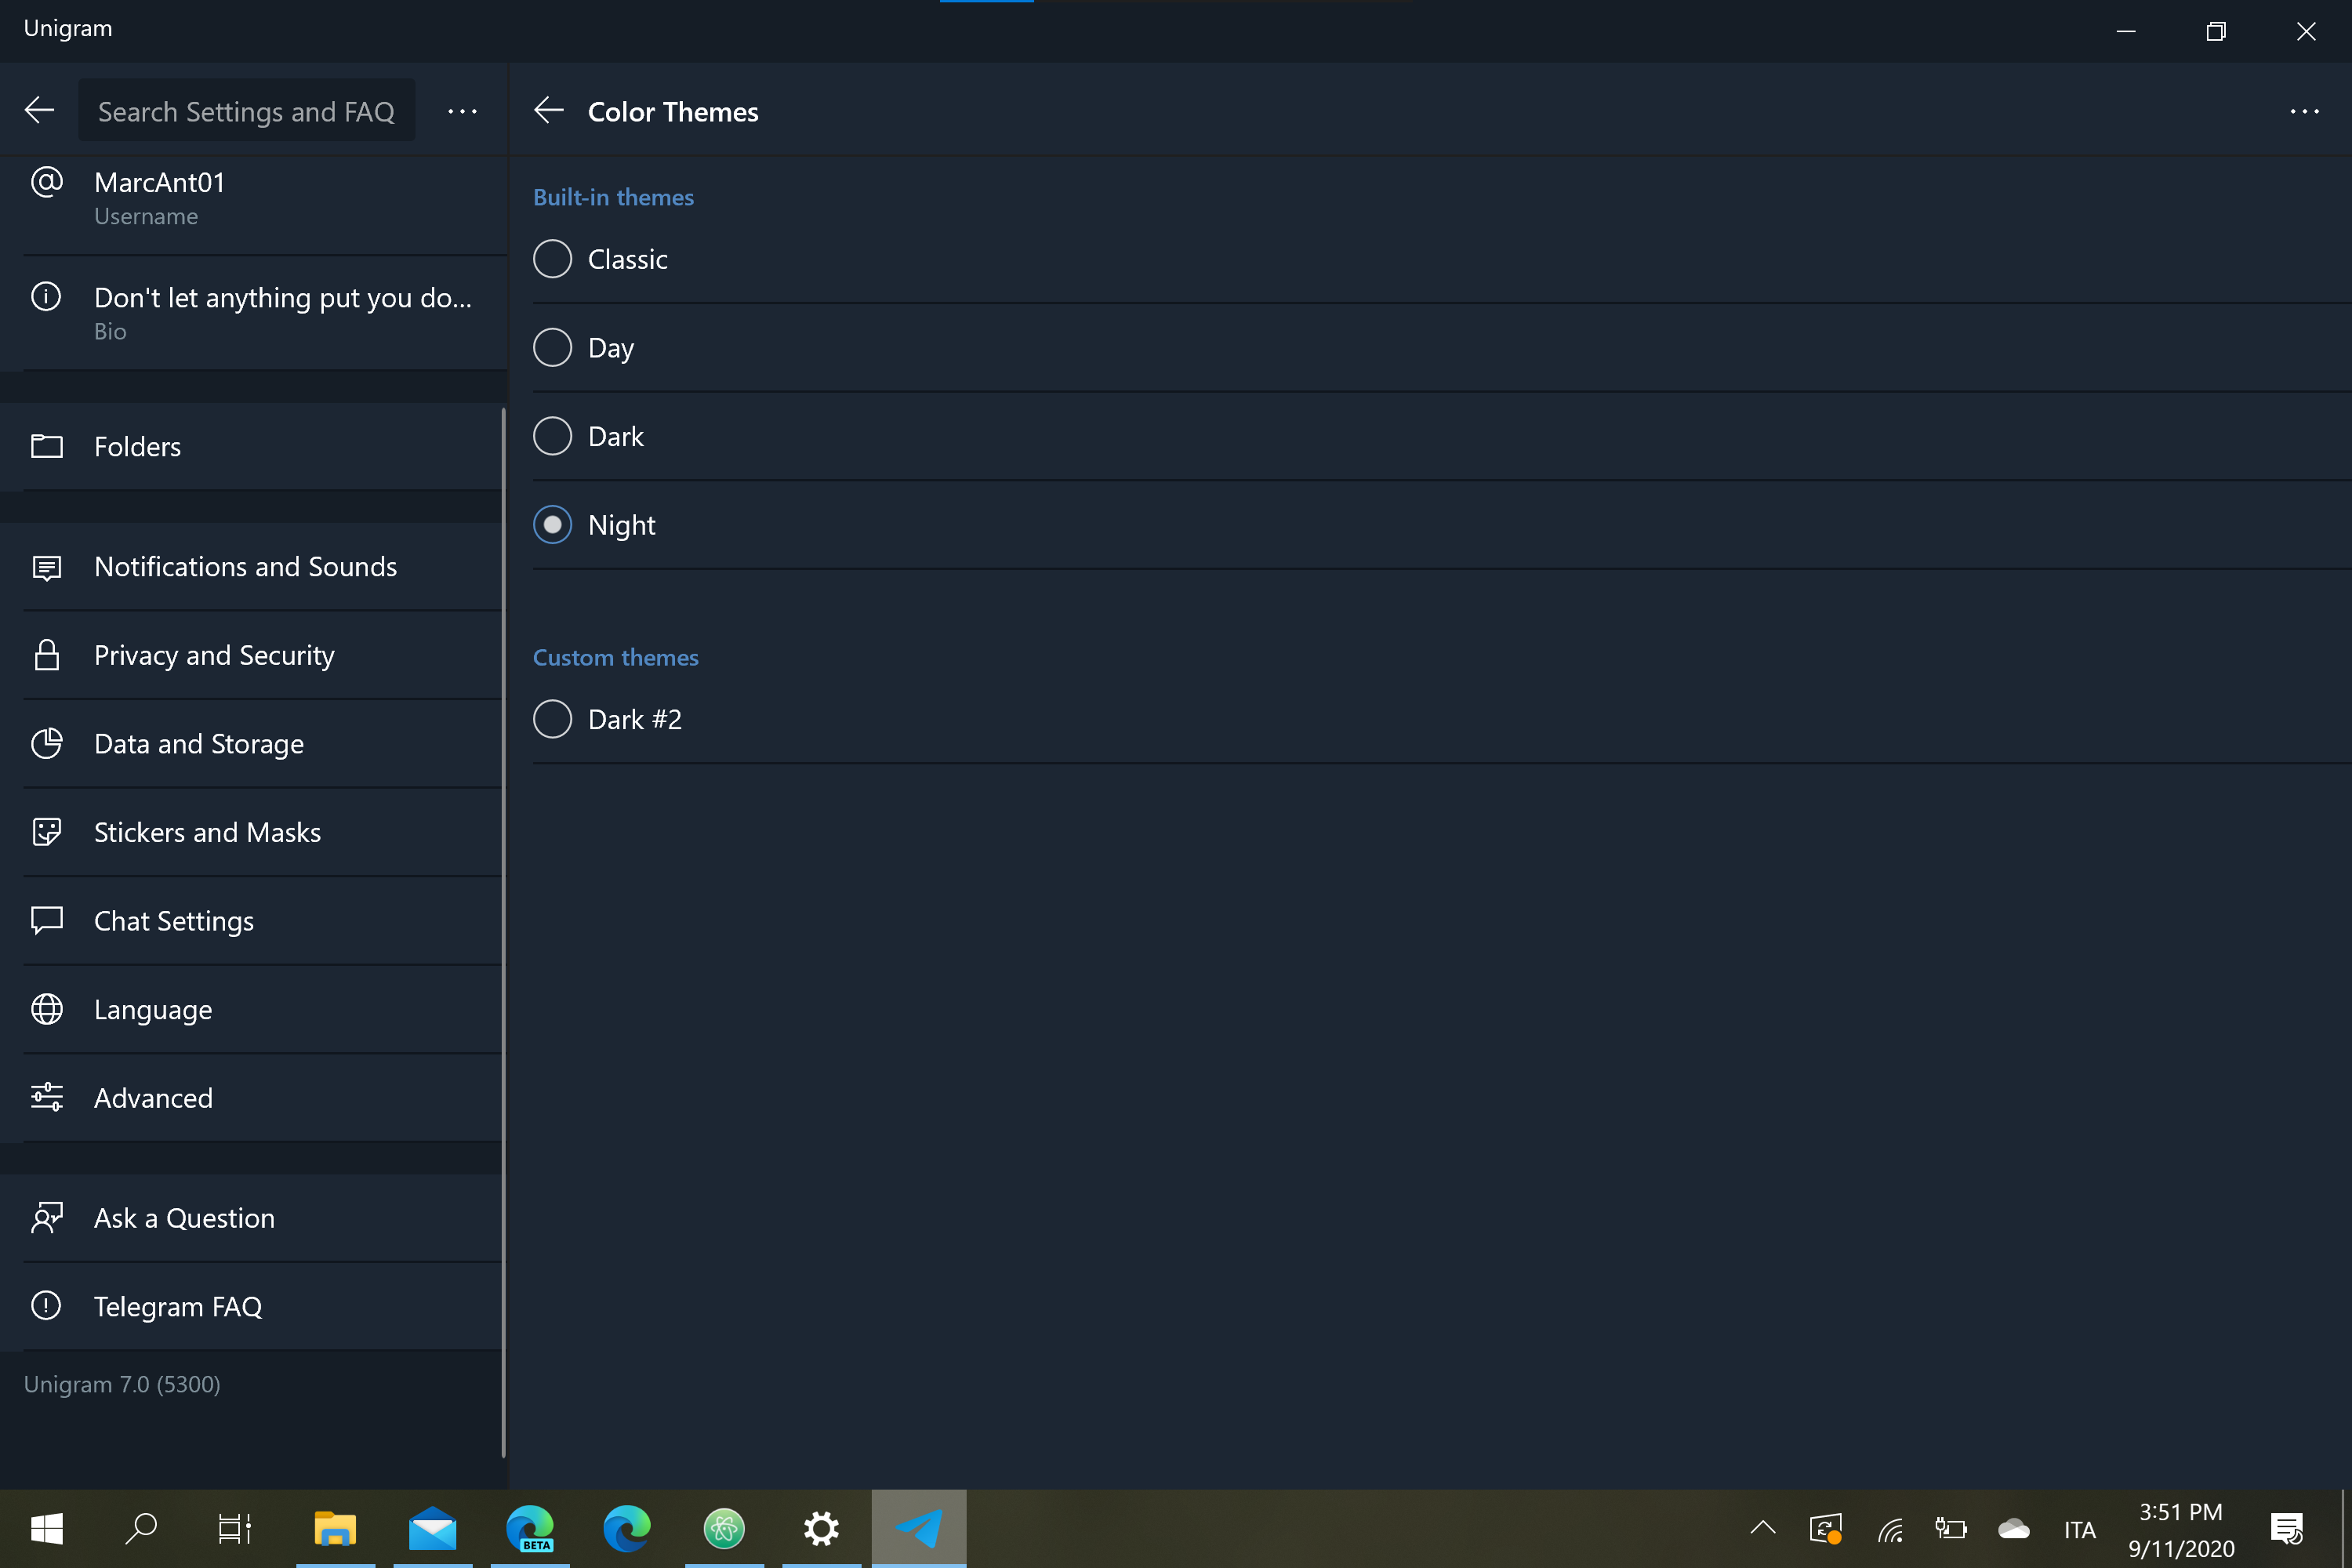2352x1568 pixels.
Task: Select the Dark #2 custom theme
Action: point(552,718)
